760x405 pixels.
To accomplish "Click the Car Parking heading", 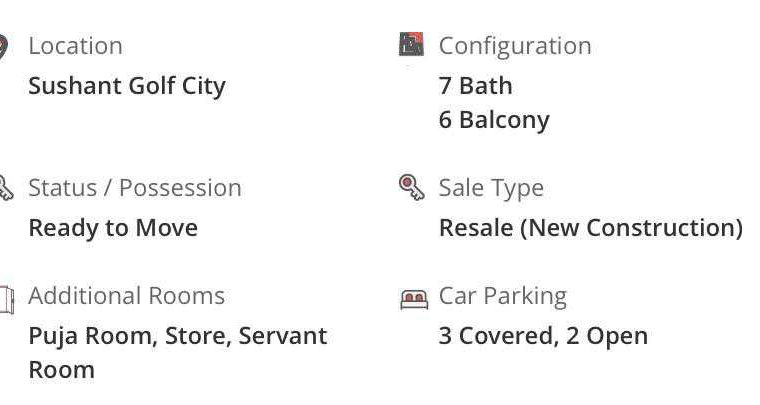I will (502, 296).
